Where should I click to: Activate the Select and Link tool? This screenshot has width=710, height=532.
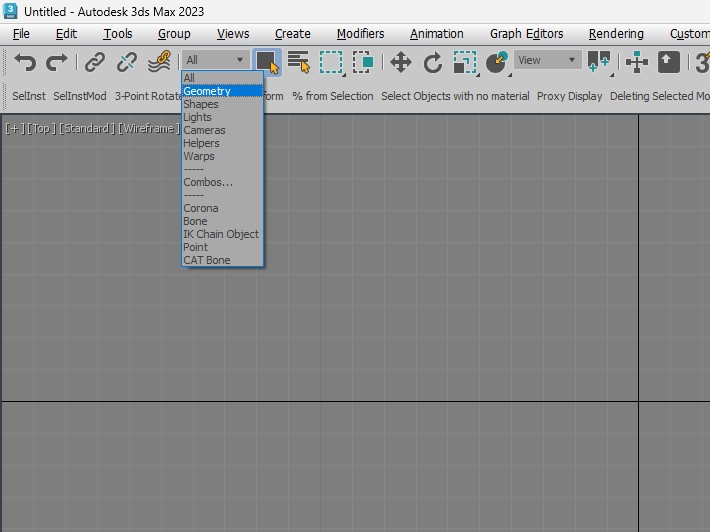pyautogui.click(x=95, y=62)
